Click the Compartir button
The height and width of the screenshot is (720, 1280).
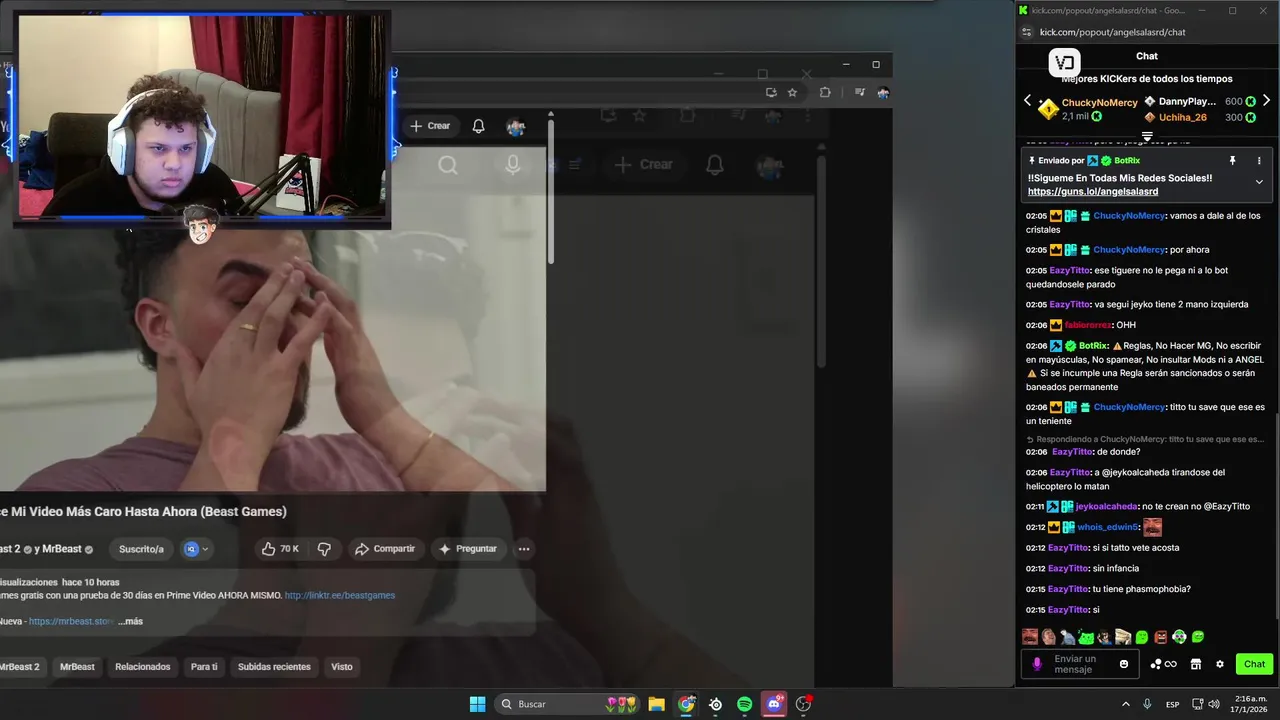pos(384,549)
